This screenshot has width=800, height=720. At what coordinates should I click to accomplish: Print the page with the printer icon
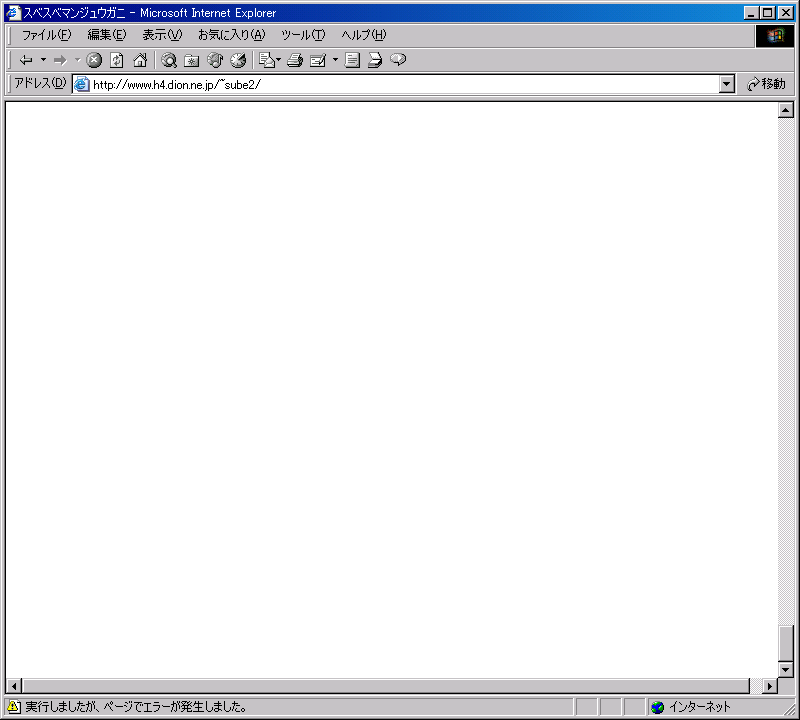295,60
